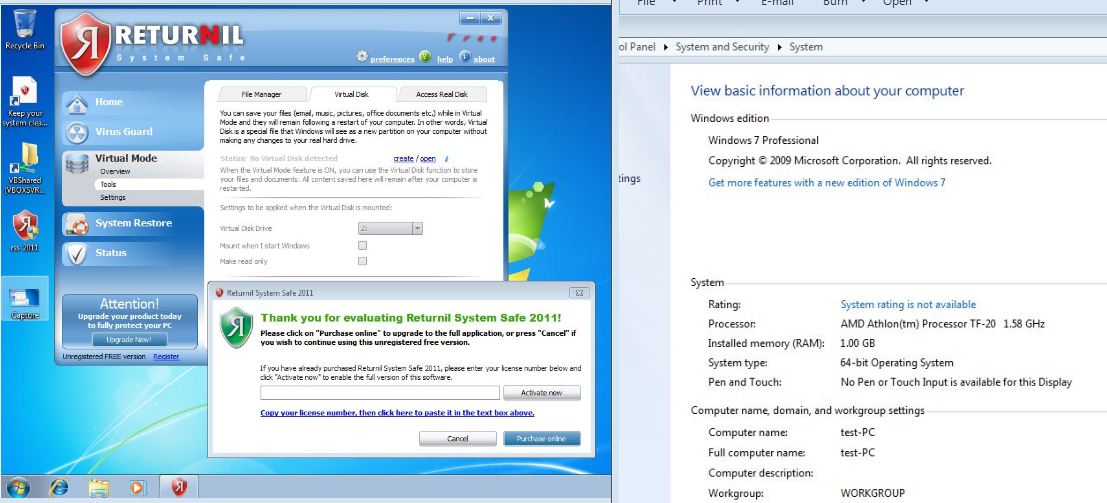Select the rss 2011 desktop icon
This screenshot has height=503, width=1107.
click(25, 230)
